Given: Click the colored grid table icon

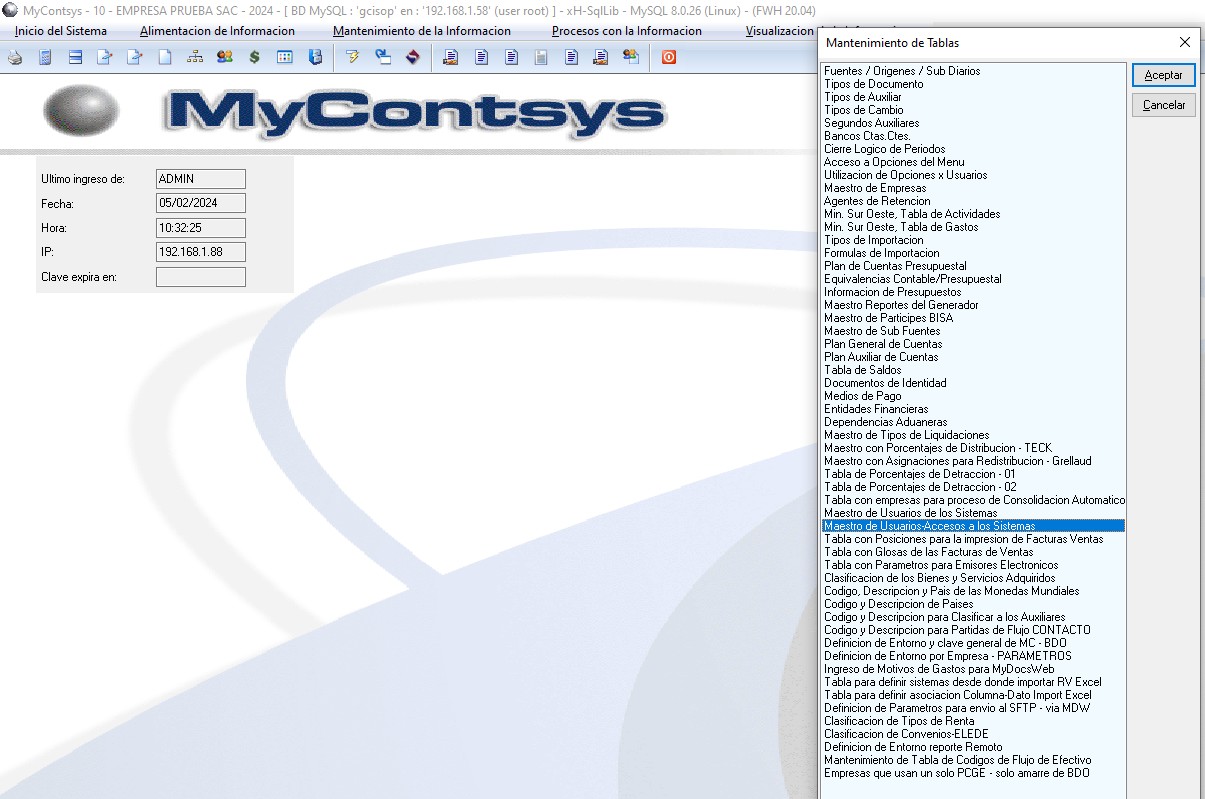Looking at the screenshot, I should [x=284, y=57].
